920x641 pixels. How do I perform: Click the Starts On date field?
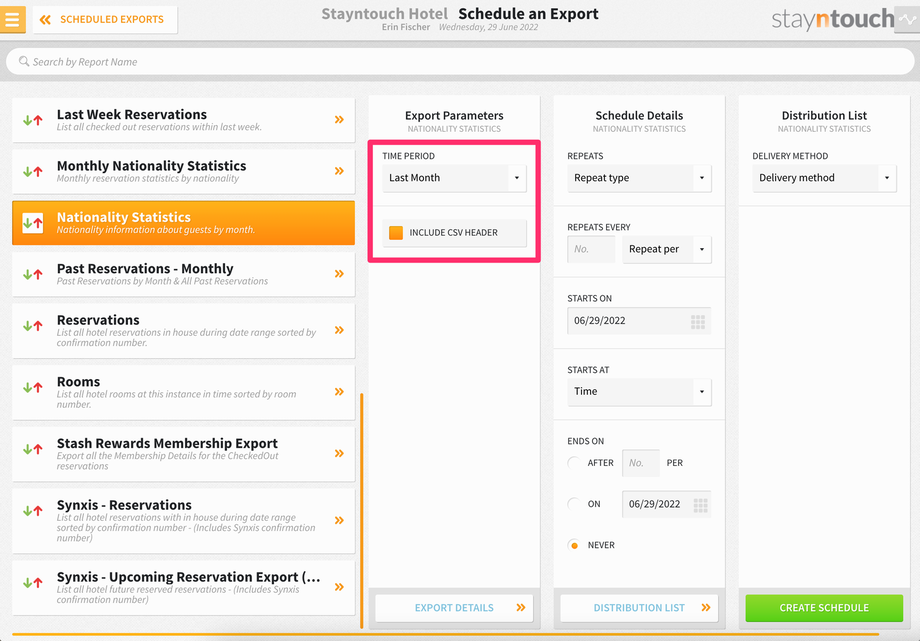(x=639, y=320)
